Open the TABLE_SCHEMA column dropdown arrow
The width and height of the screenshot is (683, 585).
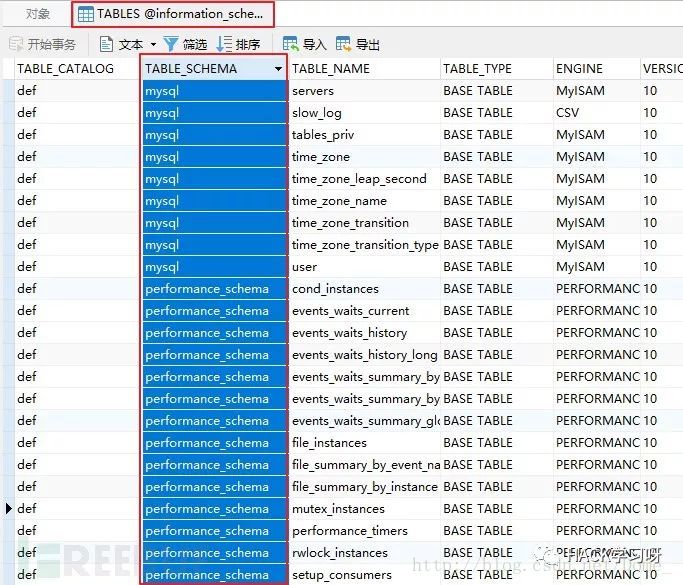click(x=278, y=69)
